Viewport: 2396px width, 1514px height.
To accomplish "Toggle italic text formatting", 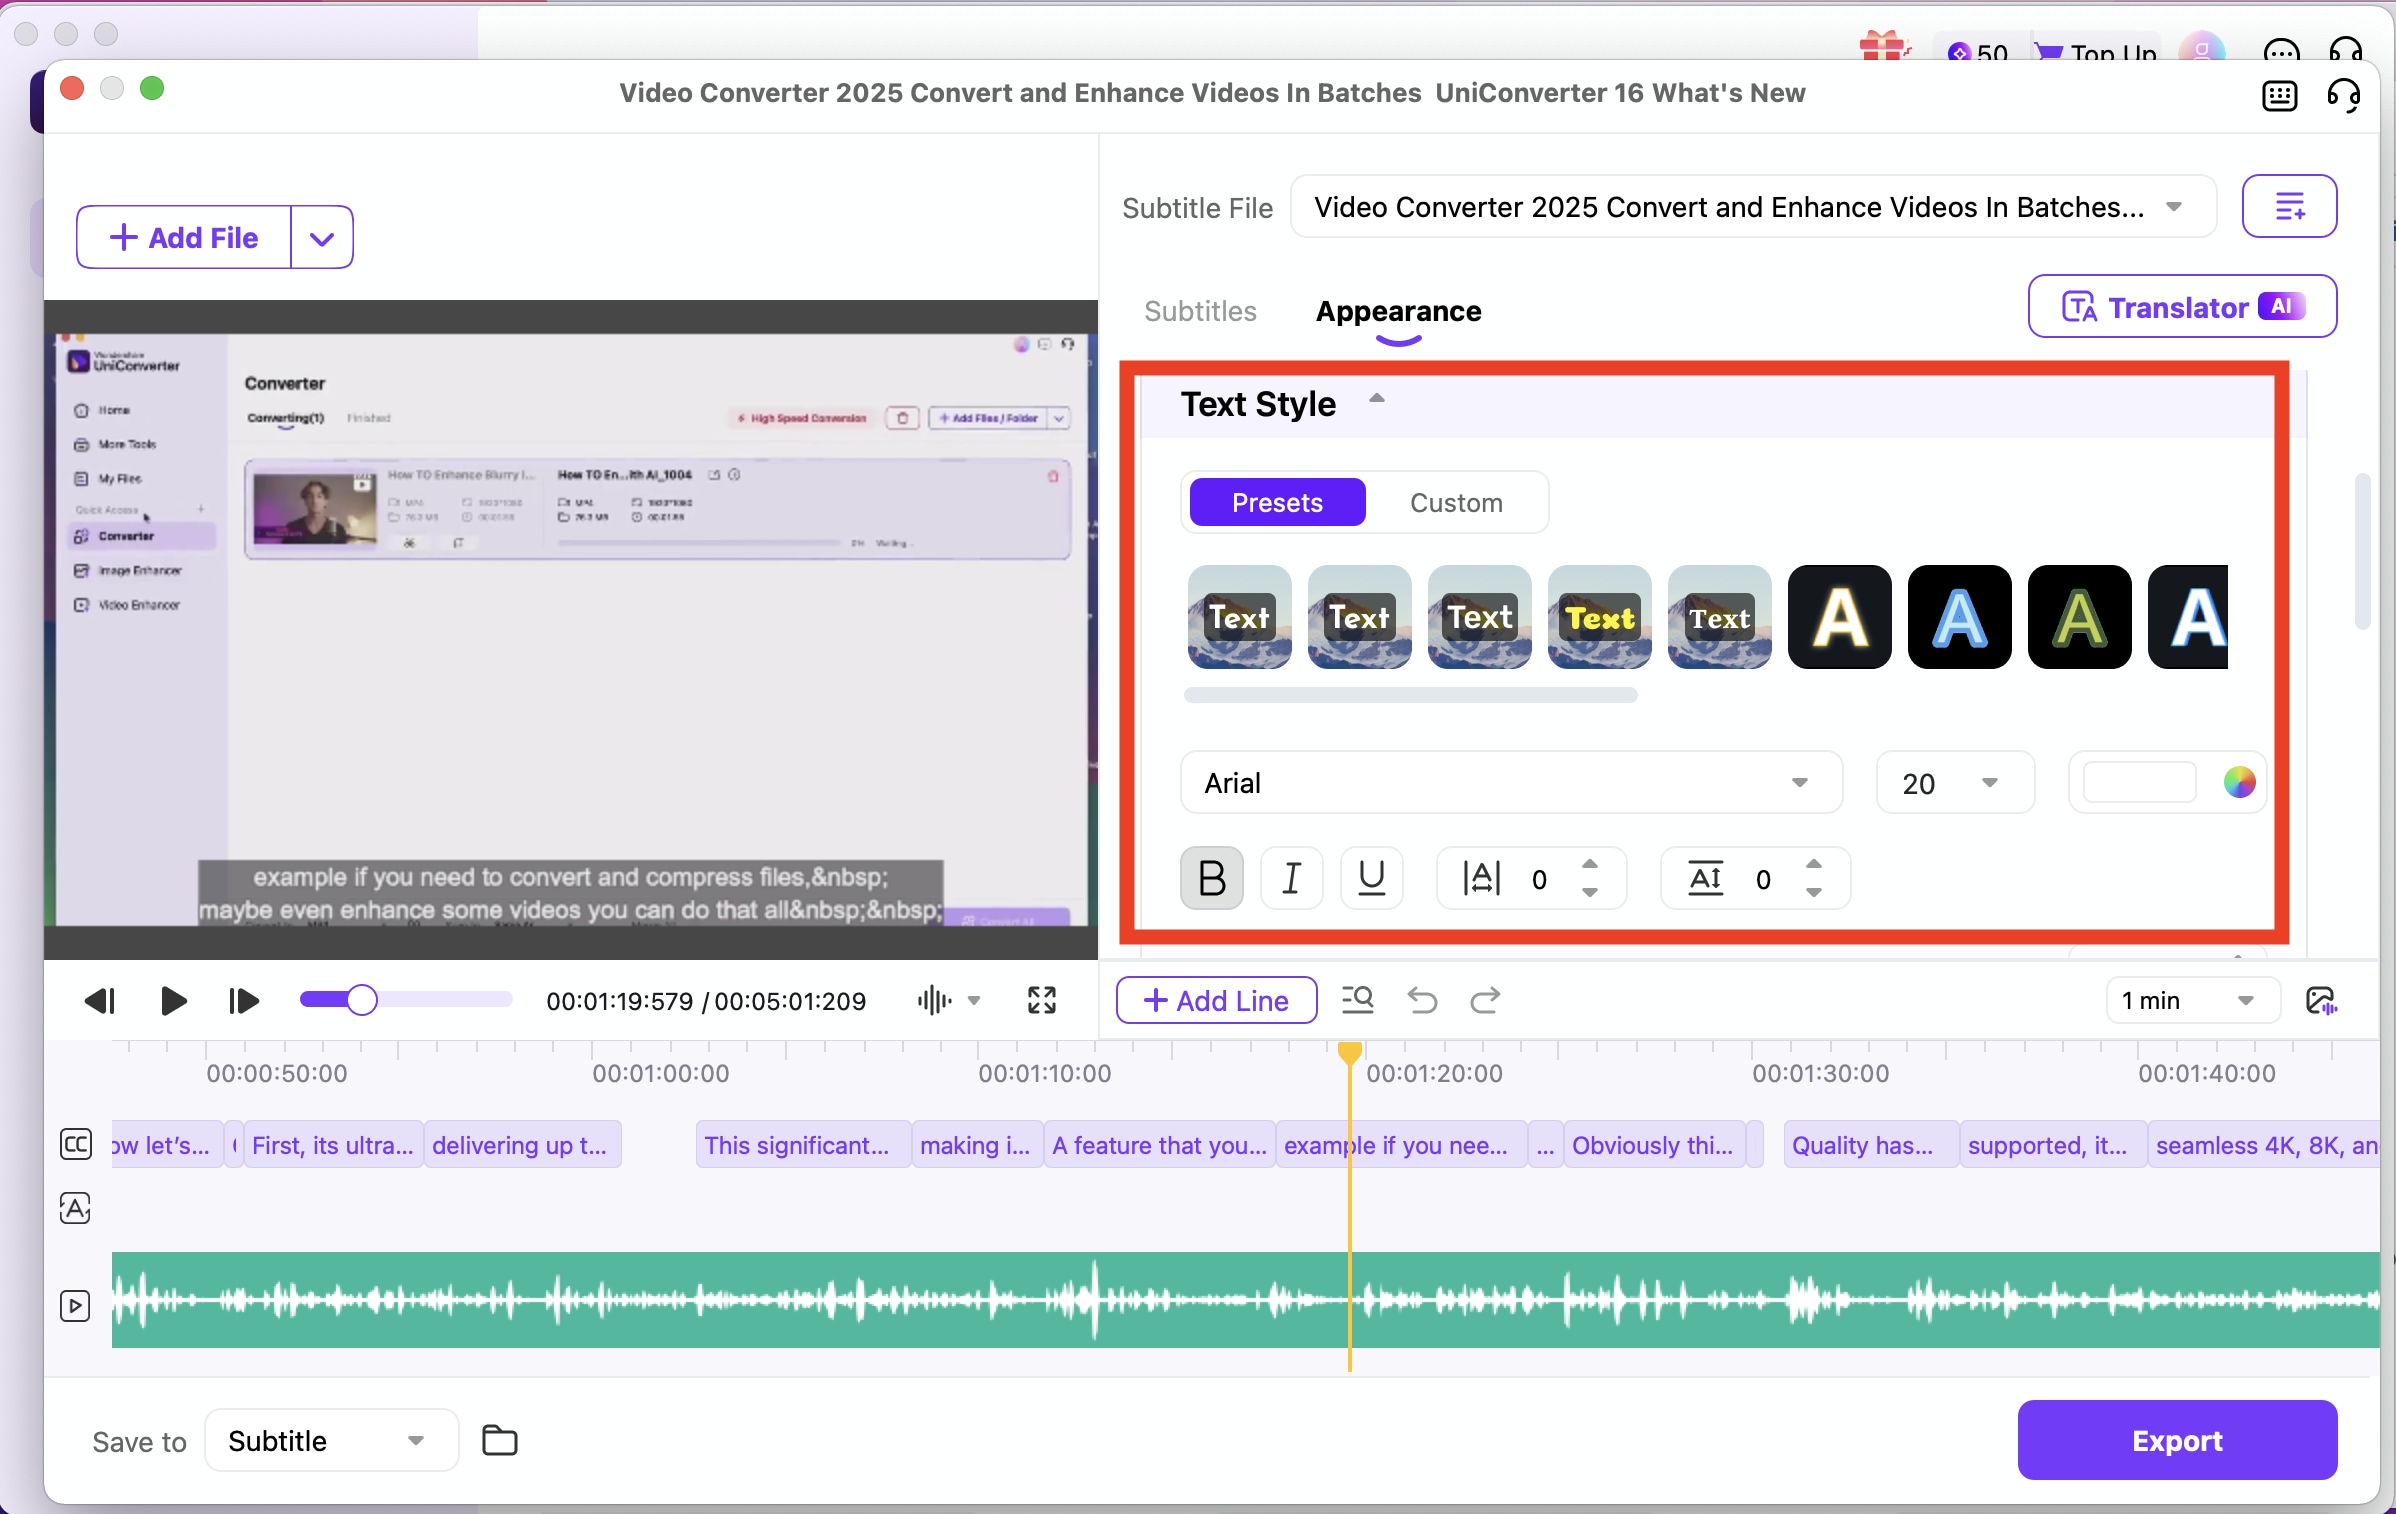I will pos(1291,878).
